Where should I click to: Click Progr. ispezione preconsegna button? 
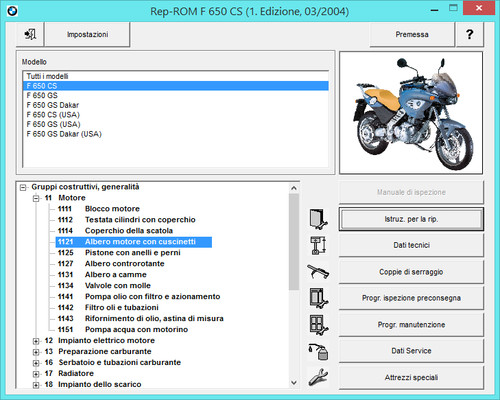tap(411, 298)
